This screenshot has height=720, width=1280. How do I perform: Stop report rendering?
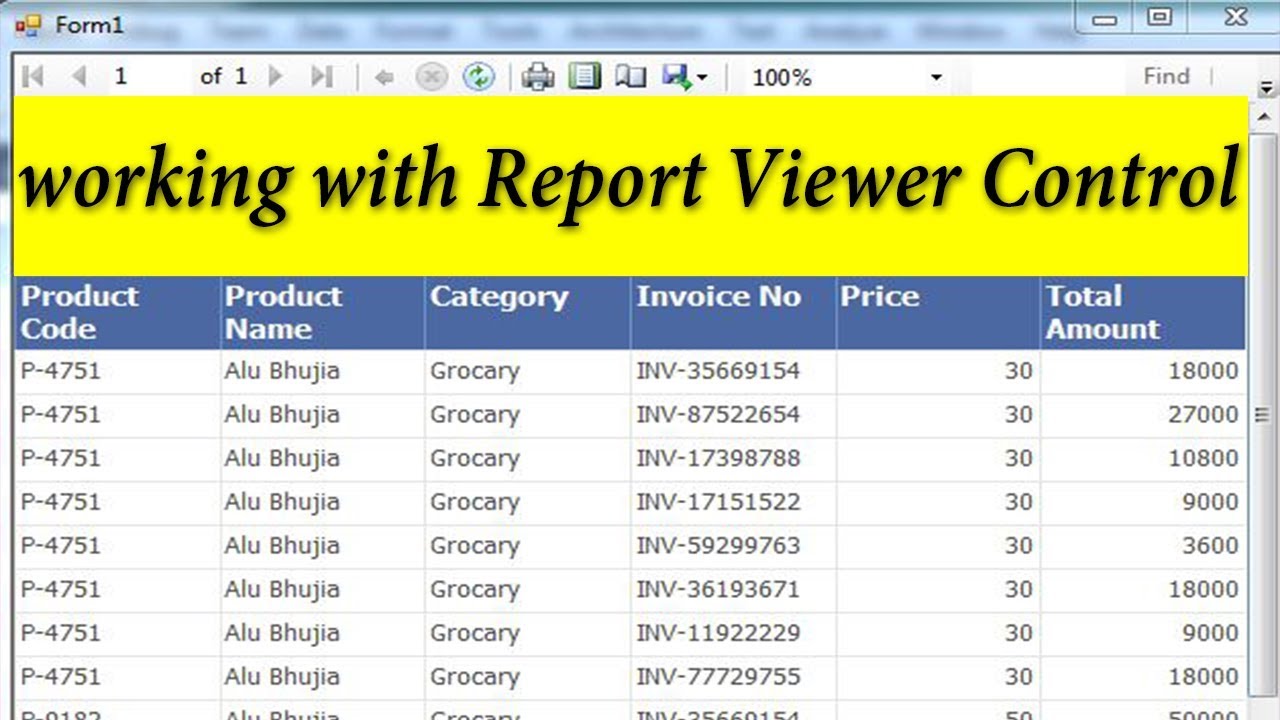pyautogui.click(x=431, y=77)
